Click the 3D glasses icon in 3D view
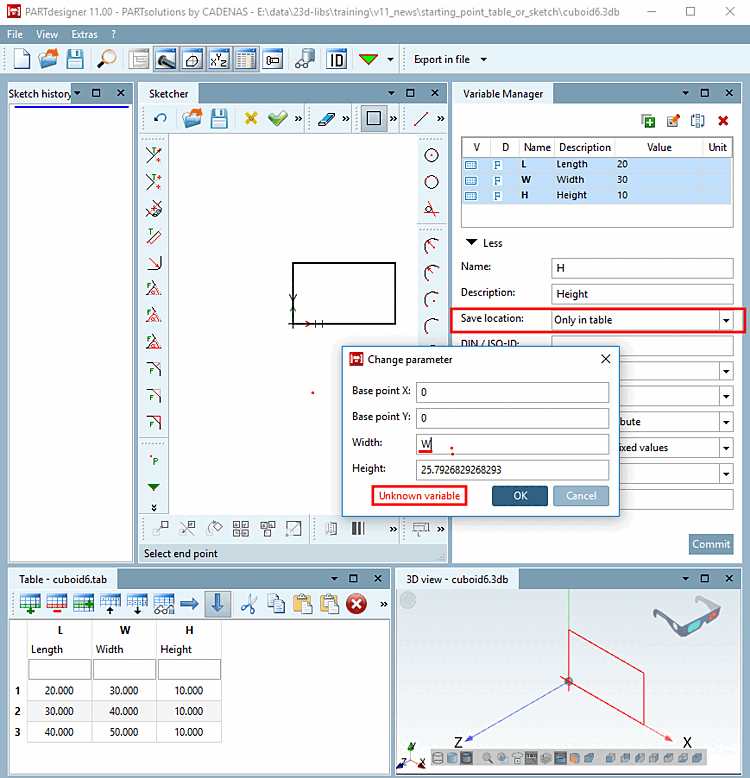Screen dimensions: 750x778 (686, 617)
